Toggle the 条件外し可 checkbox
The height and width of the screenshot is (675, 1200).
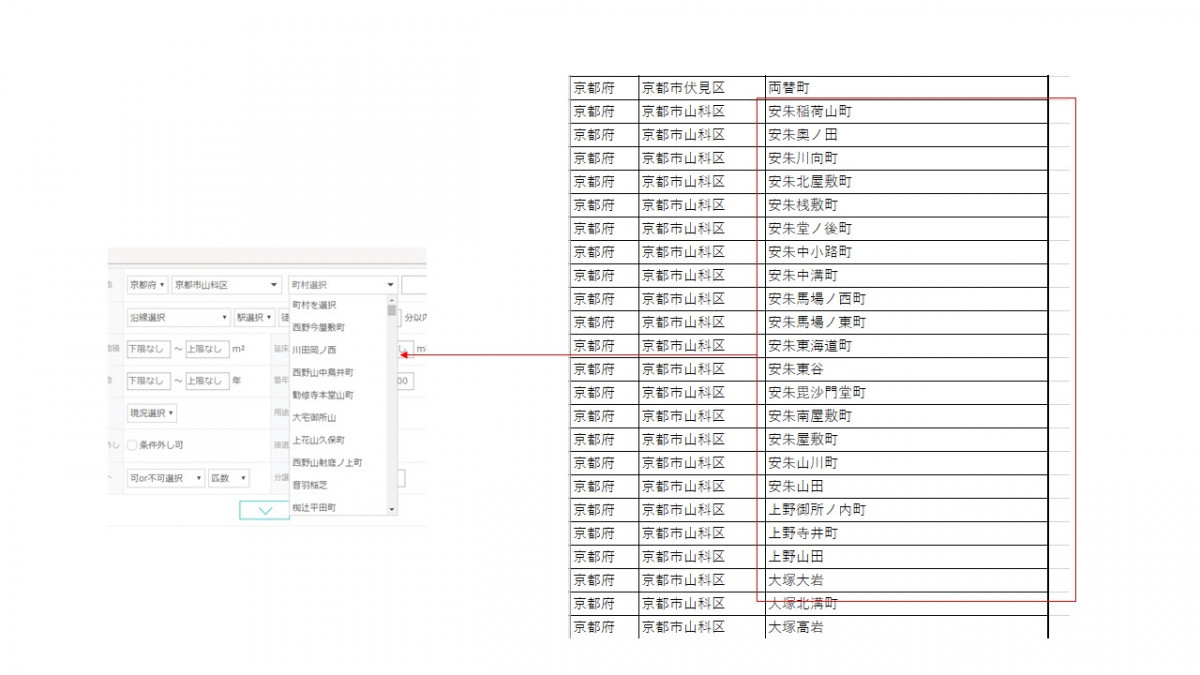(x=132, y=445)
